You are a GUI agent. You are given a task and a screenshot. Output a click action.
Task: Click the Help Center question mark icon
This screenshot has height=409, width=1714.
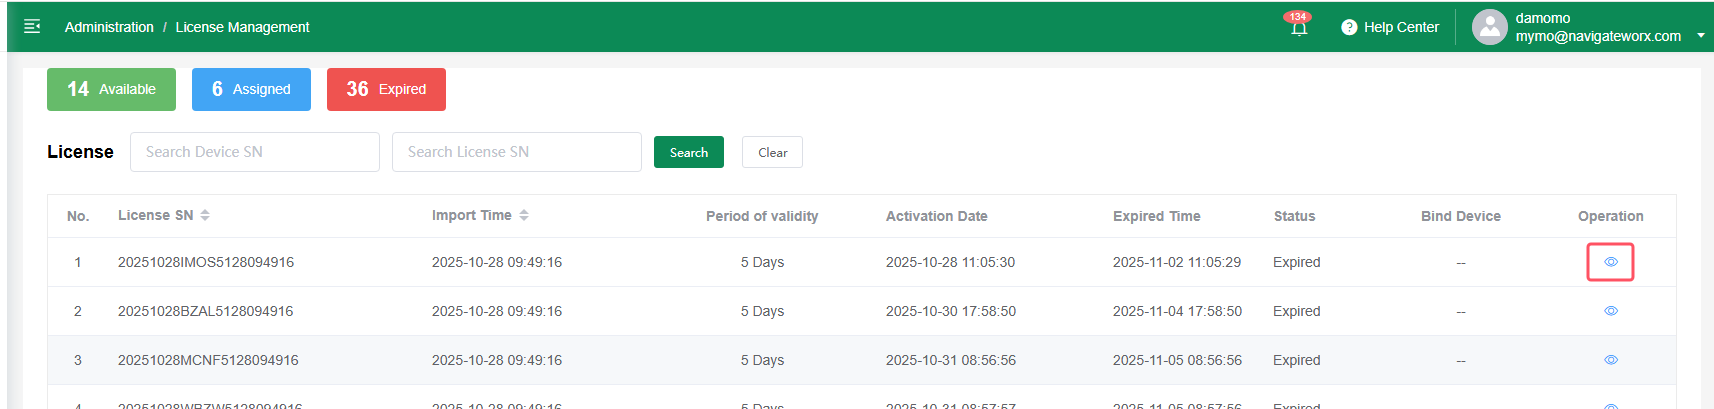click(x=1349, y=27)
